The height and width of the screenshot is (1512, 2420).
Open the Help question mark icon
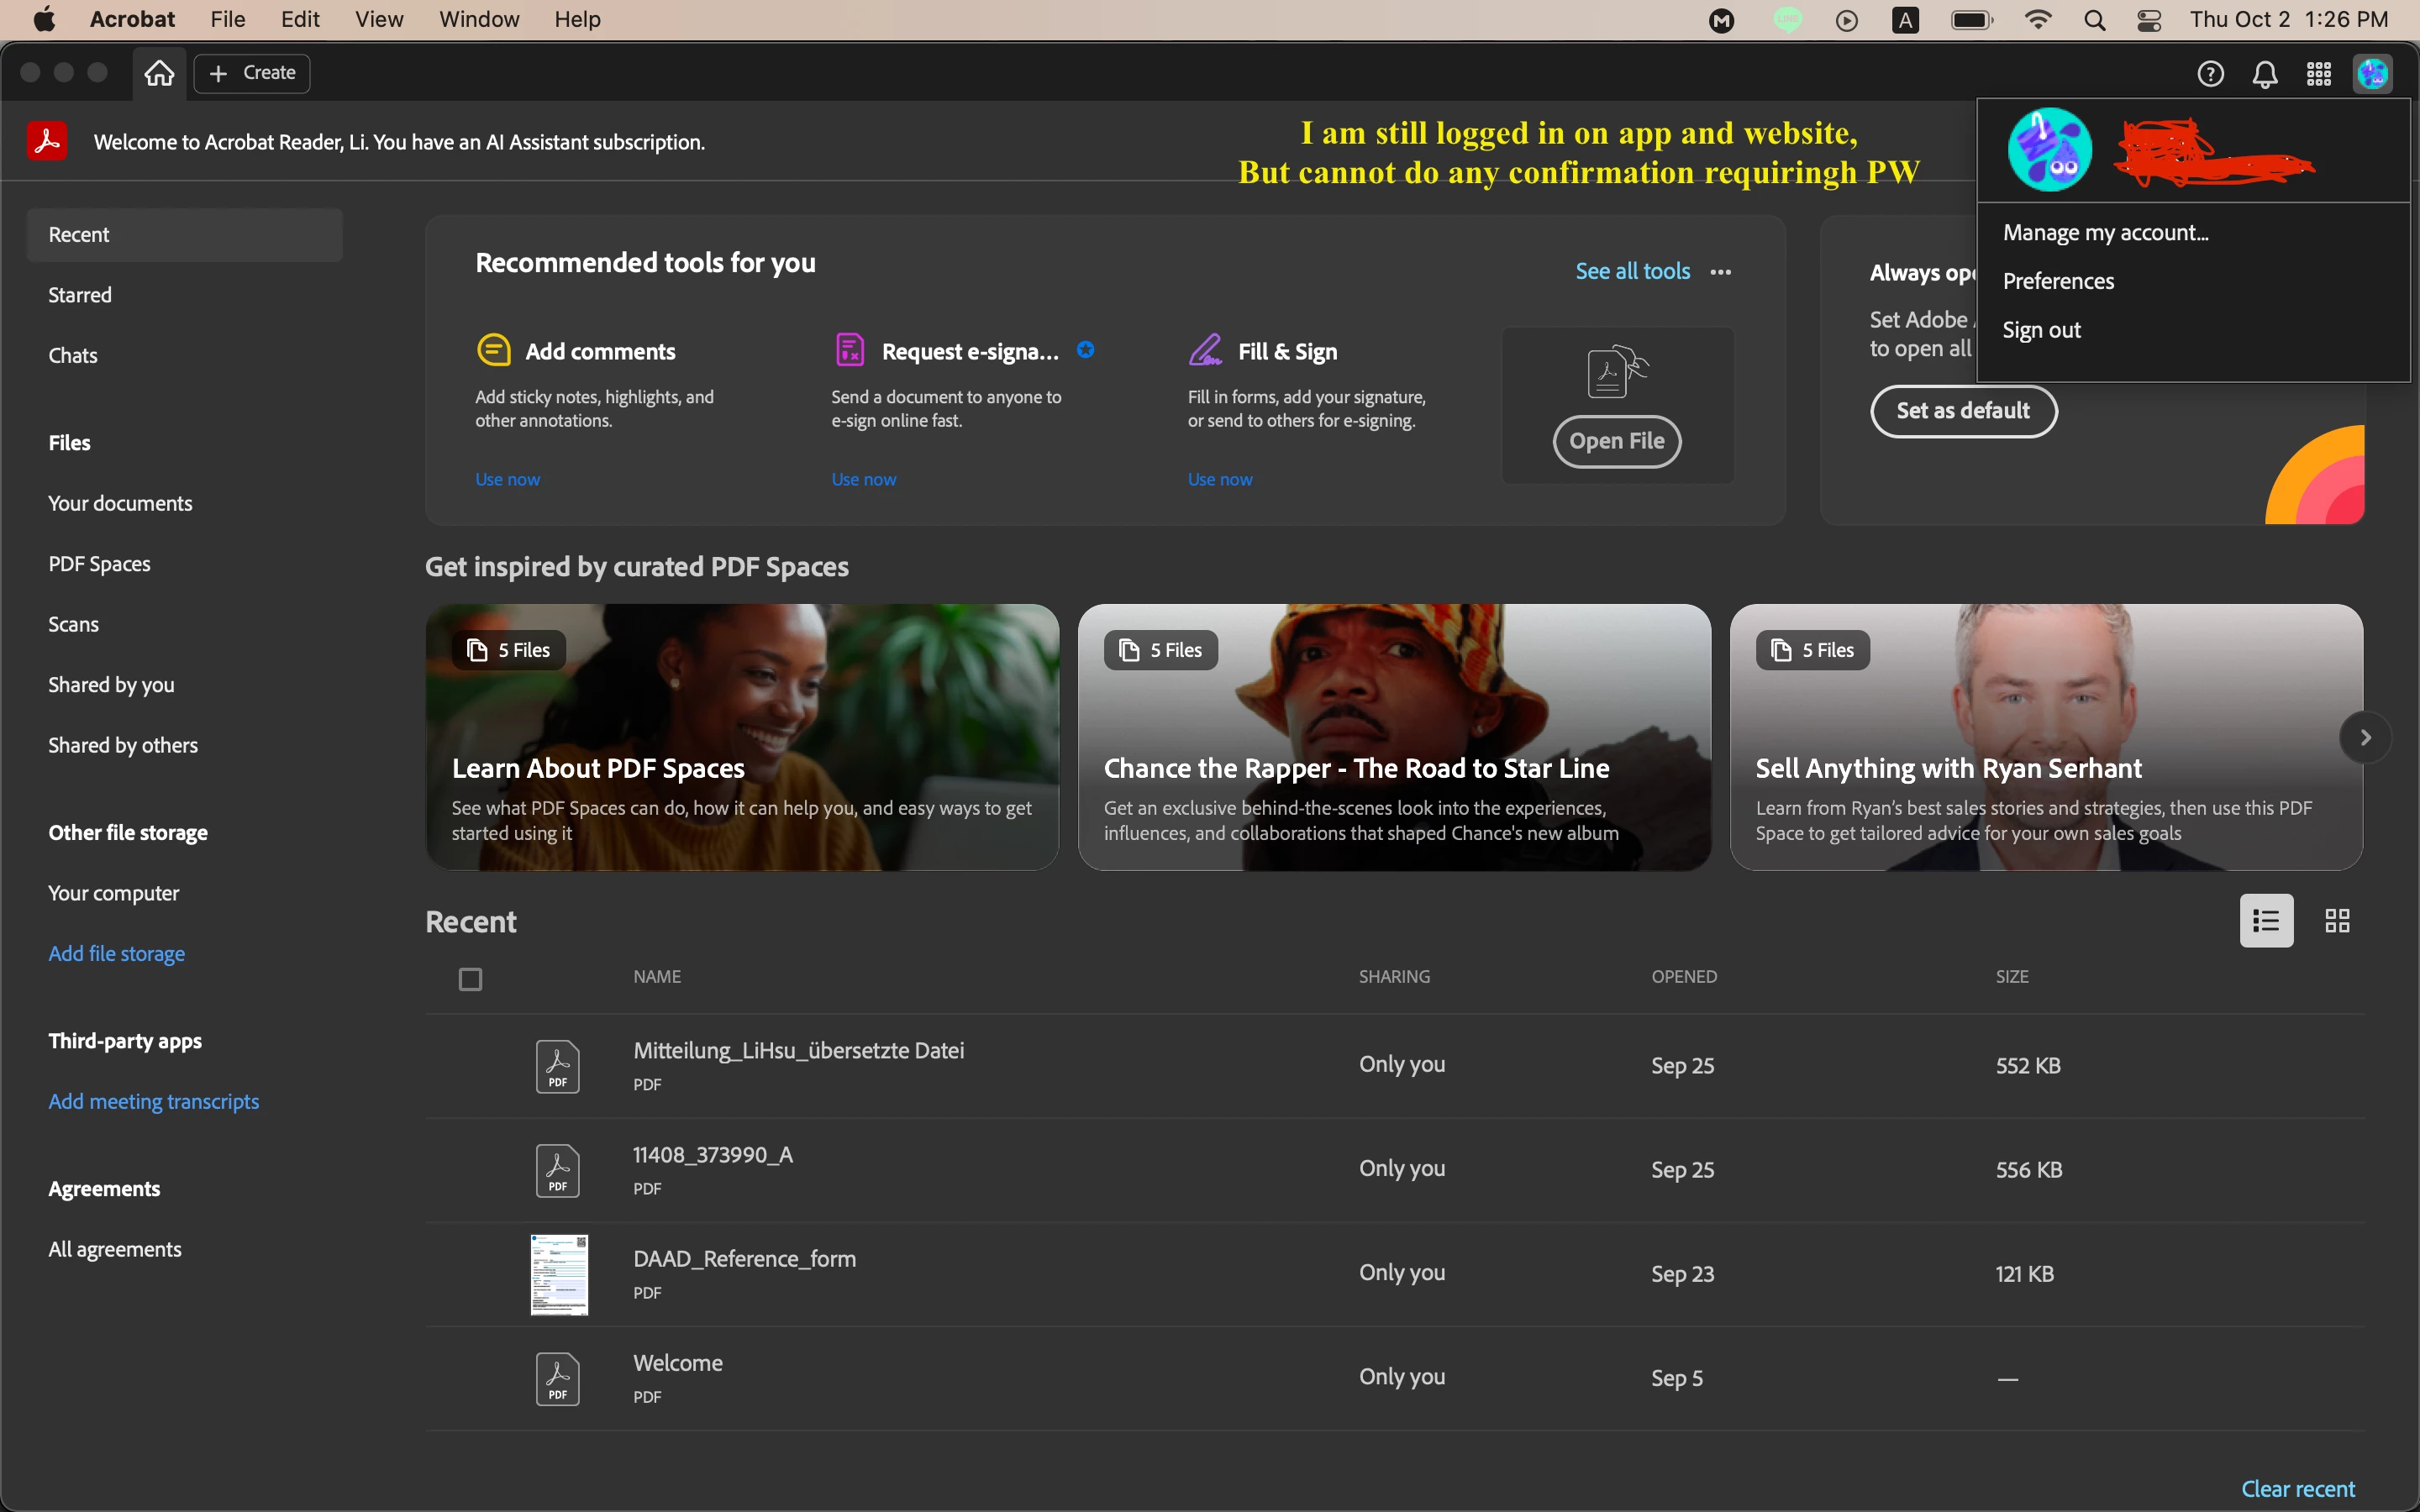2210,74
